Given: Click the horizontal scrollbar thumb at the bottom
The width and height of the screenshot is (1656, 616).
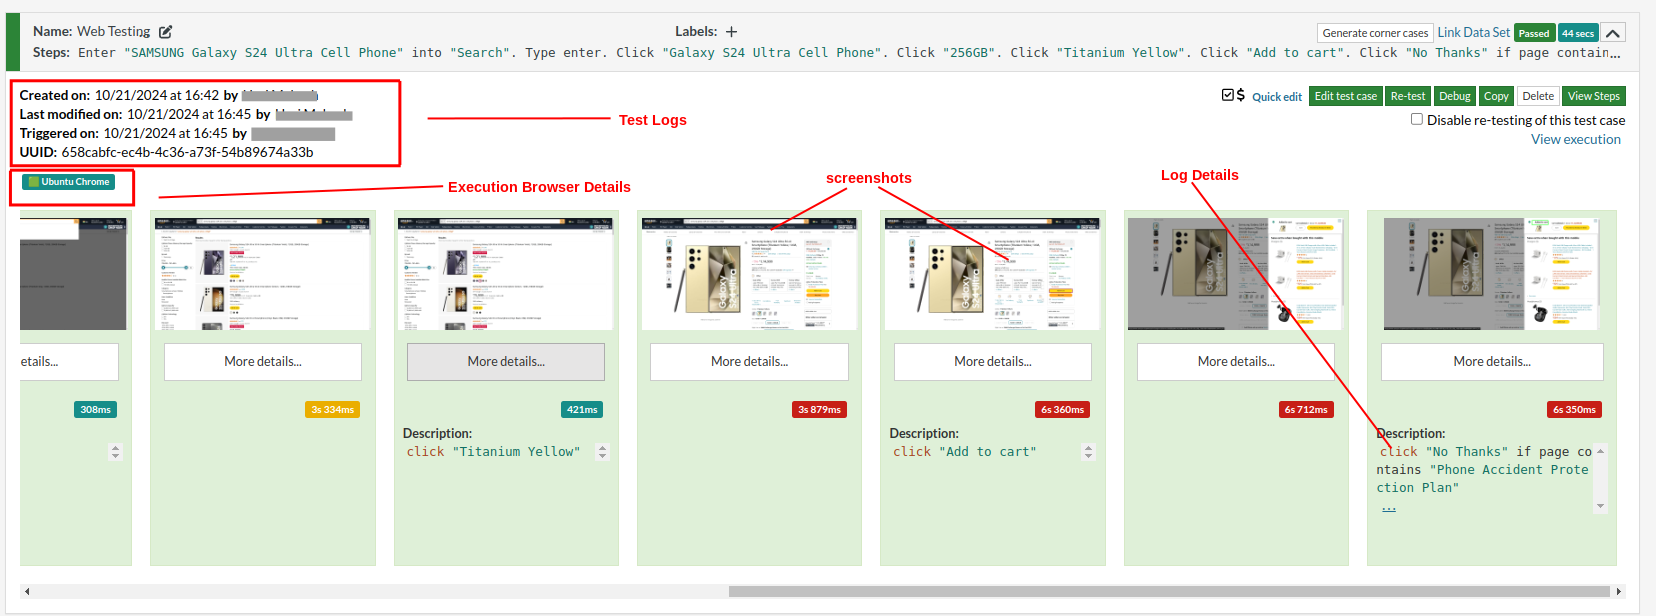Looking at the screenshot, I should point(1168,591).
